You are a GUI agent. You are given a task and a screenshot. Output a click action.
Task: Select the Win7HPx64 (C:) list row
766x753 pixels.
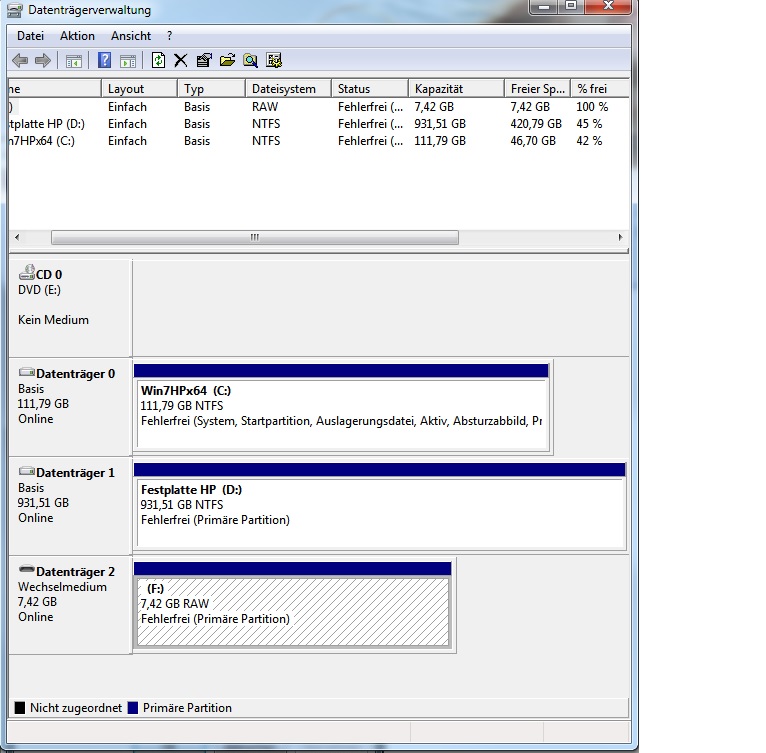(319, 141)
